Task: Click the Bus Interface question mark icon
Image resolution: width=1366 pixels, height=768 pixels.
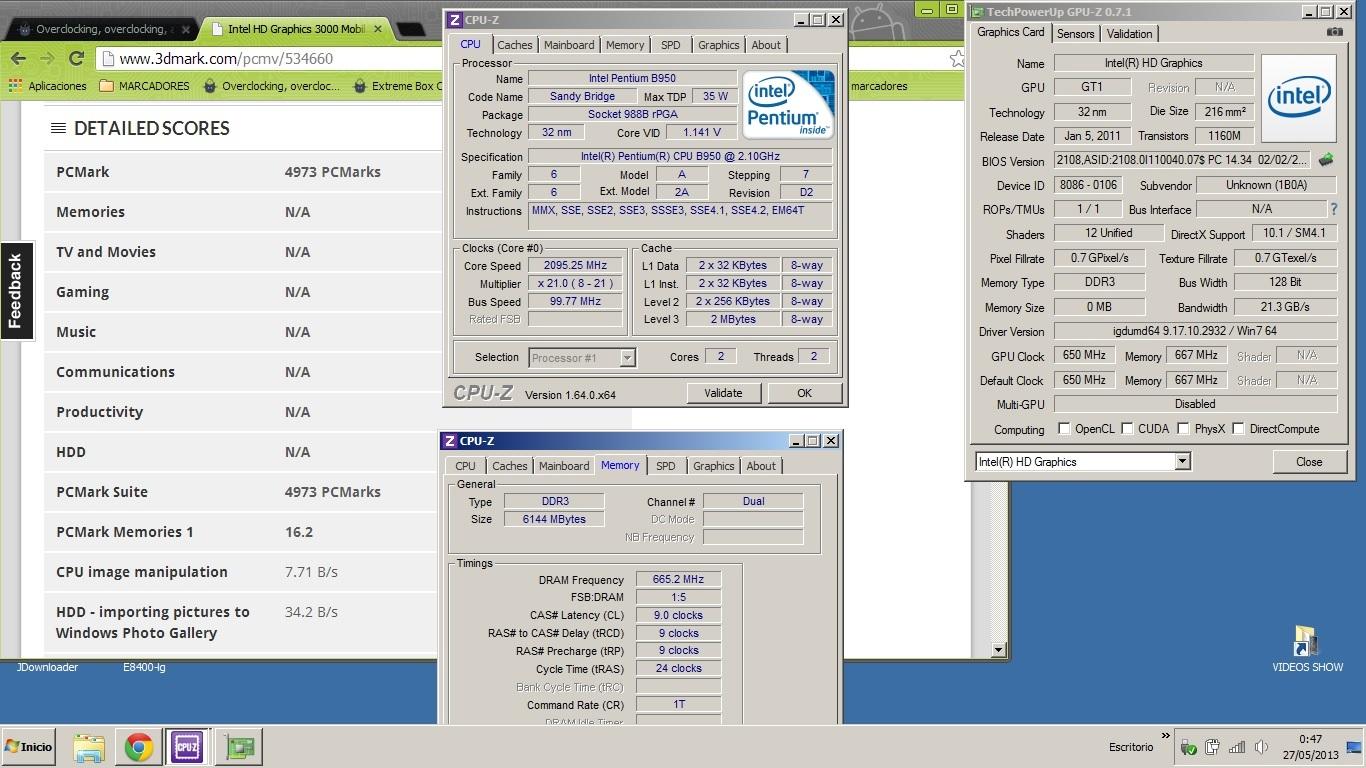Action: point(1333,209)
